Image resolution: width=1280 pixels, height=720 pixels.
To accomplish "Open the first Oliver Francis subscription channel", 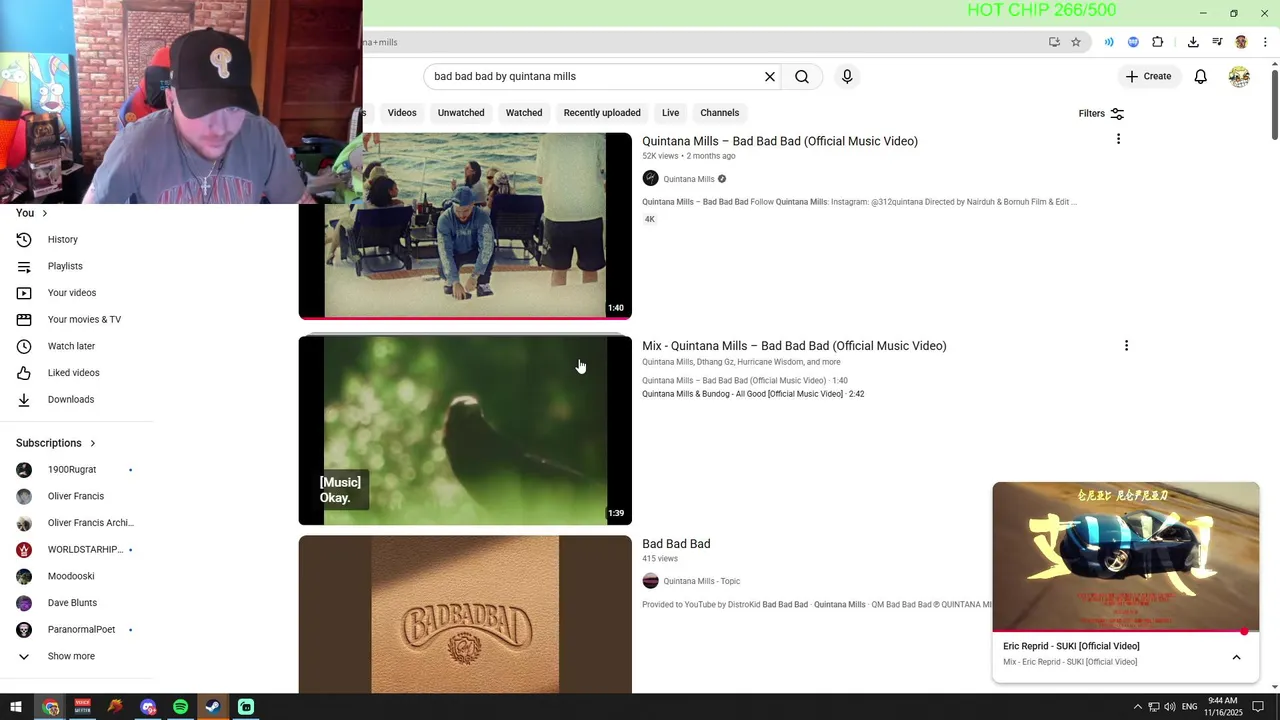I will (x=77, y=496).
